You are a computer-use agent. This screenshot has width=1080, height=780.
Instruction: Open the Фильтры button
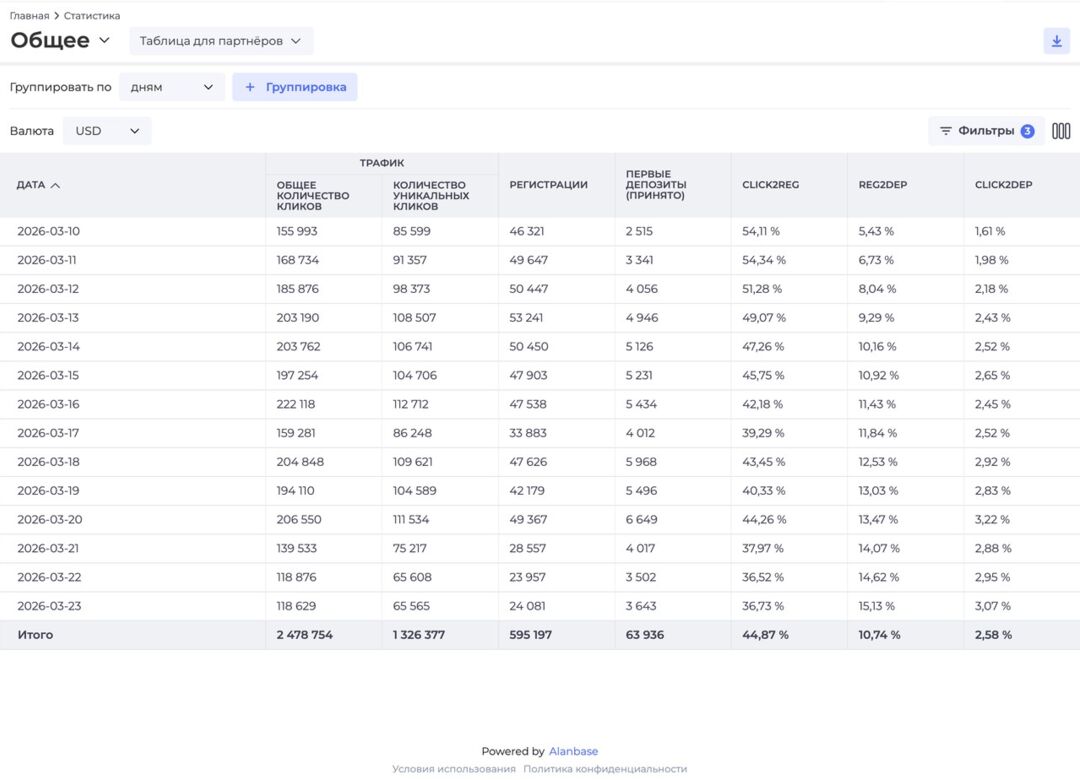(985, 131)
